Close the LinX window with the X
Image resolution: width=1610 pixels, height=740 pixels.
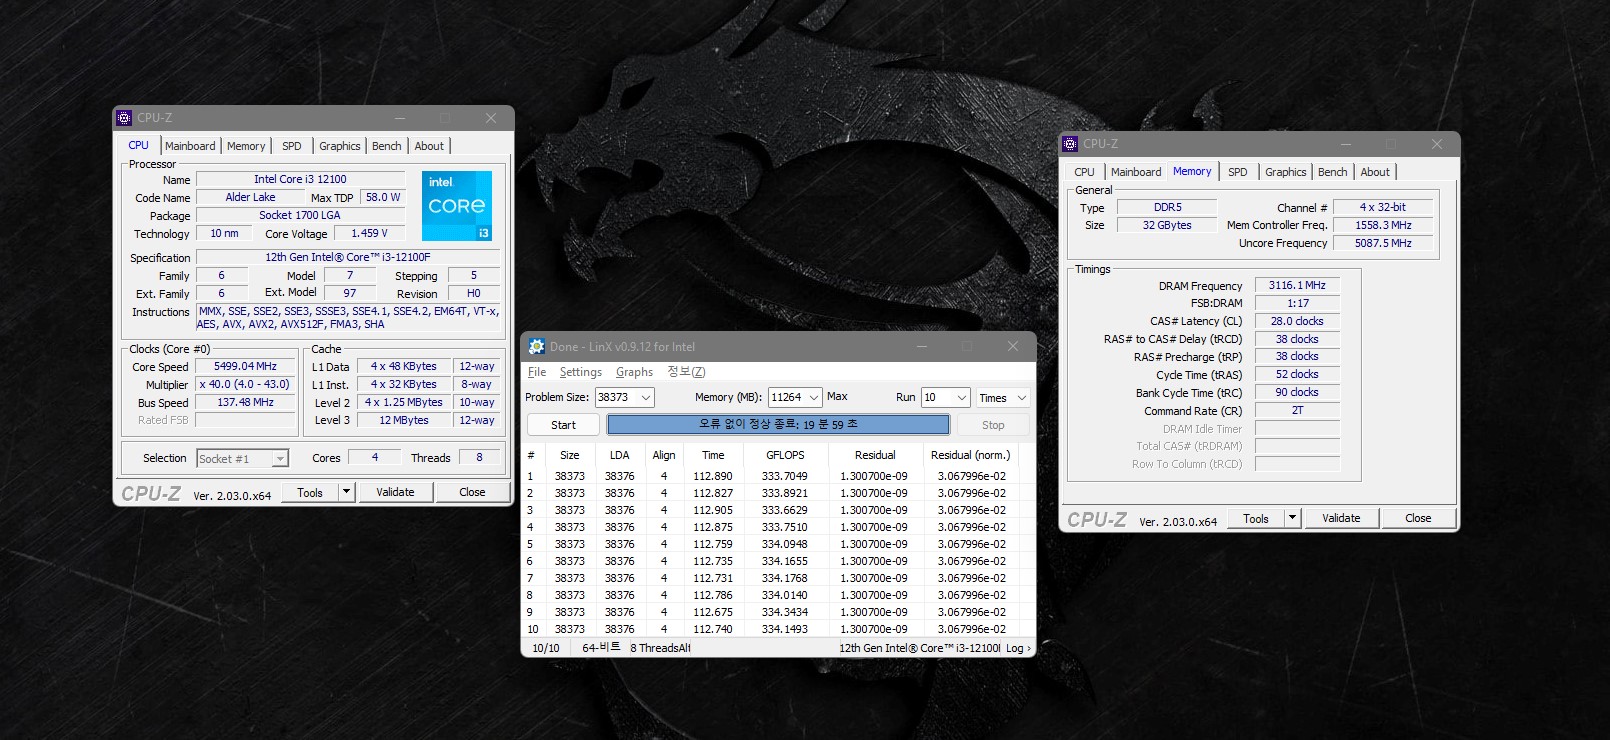[x=1012, y=346]
